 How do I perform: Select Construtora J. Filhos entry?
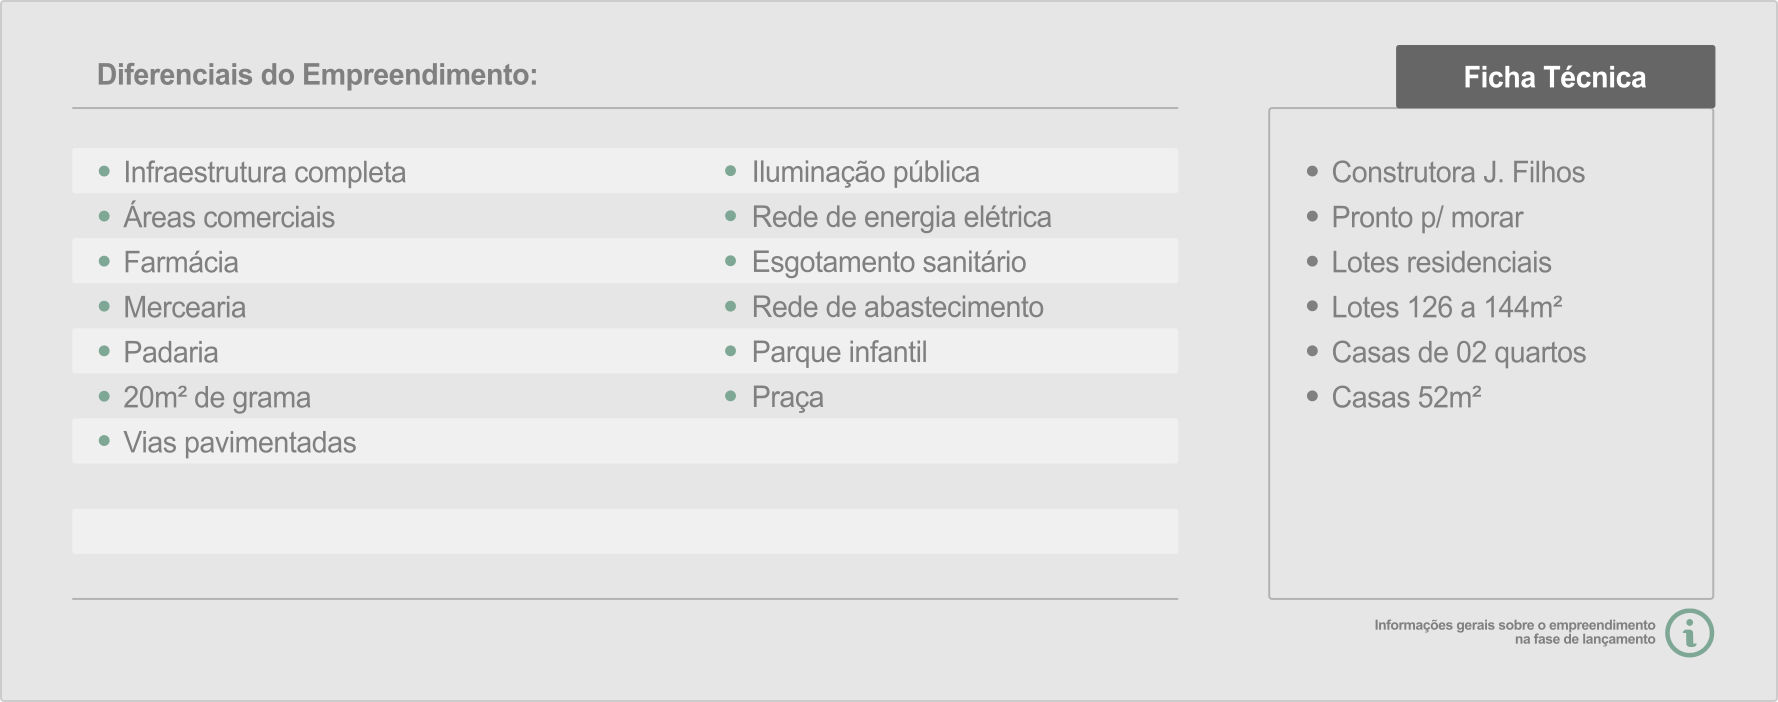(1458, 172)
